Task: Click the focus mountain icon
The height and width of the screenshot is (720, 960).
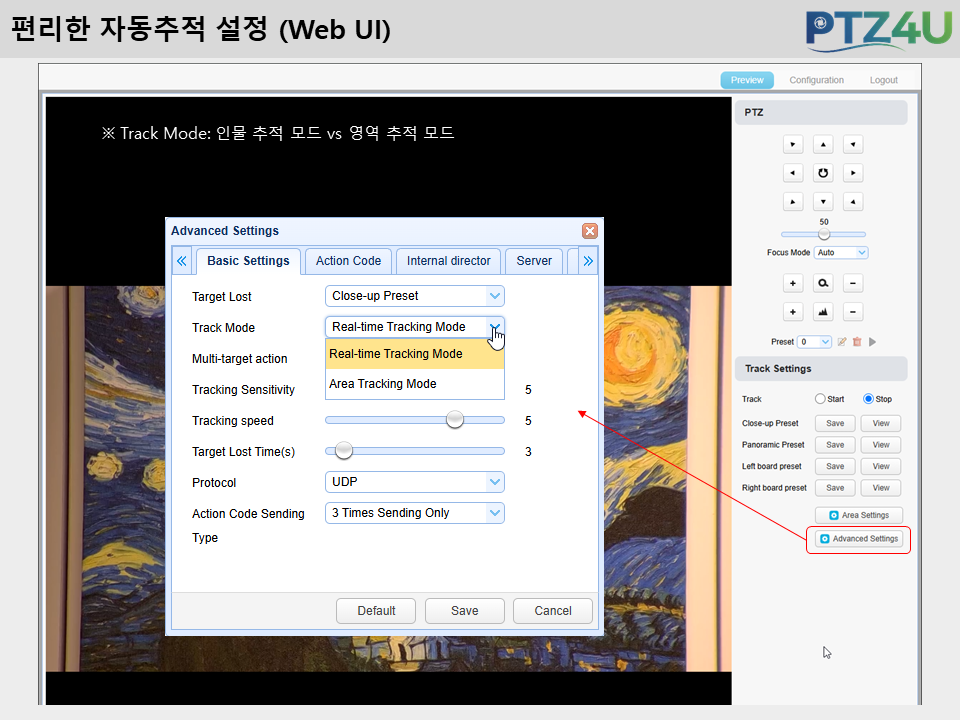Action: coord(823,312)
